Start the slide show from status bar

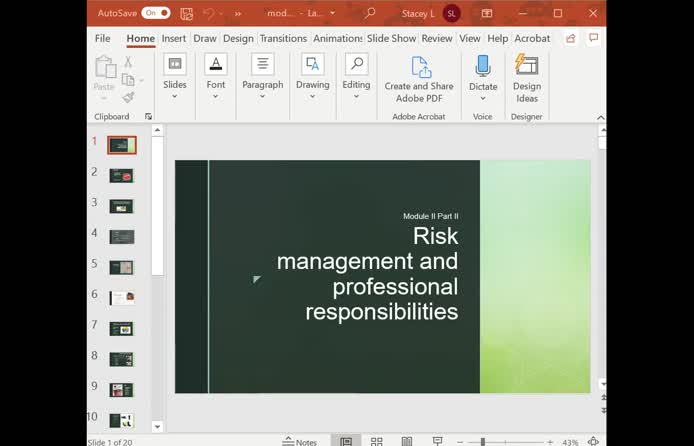(x=437, y=441)
